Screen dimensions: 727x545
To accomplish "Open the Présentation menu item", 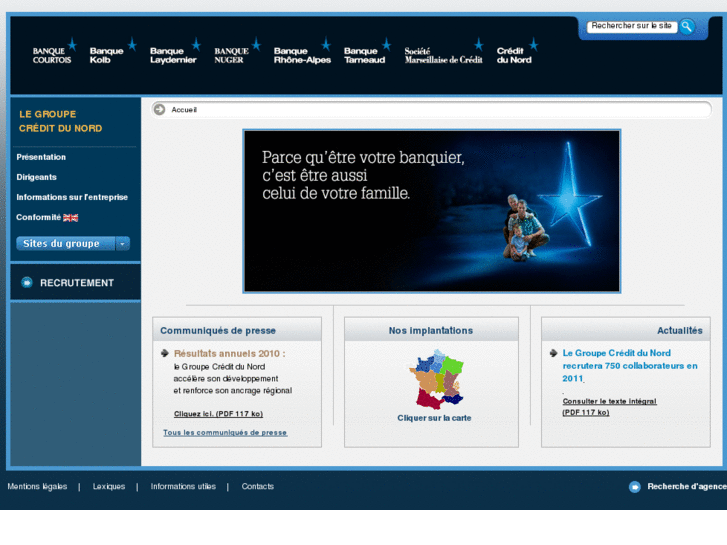I will [x=41, y=157].
